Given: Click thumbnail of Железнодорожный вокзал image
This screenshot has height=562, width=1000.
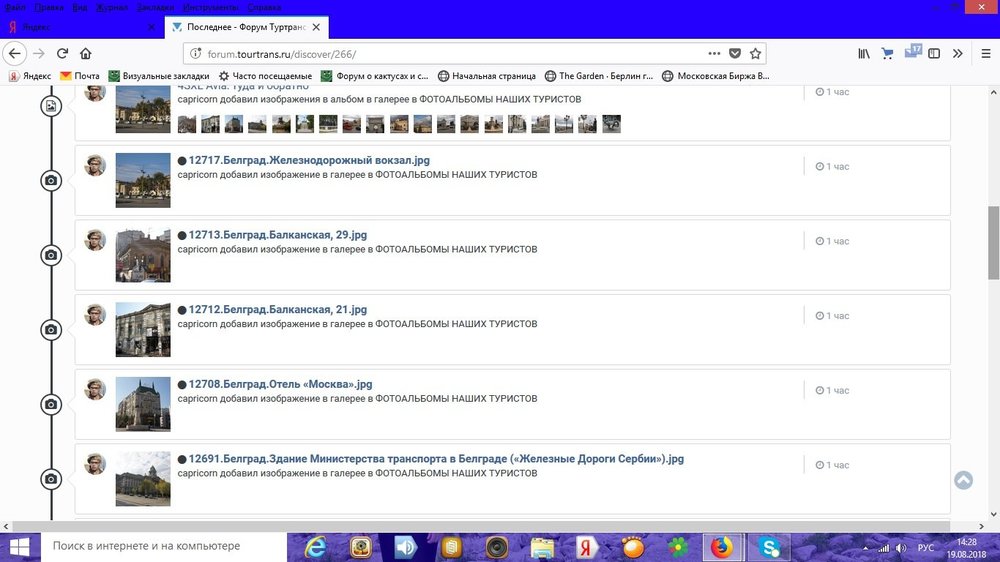Looking at the screenshot, I should pyautogui.click(x=143, y=180).
